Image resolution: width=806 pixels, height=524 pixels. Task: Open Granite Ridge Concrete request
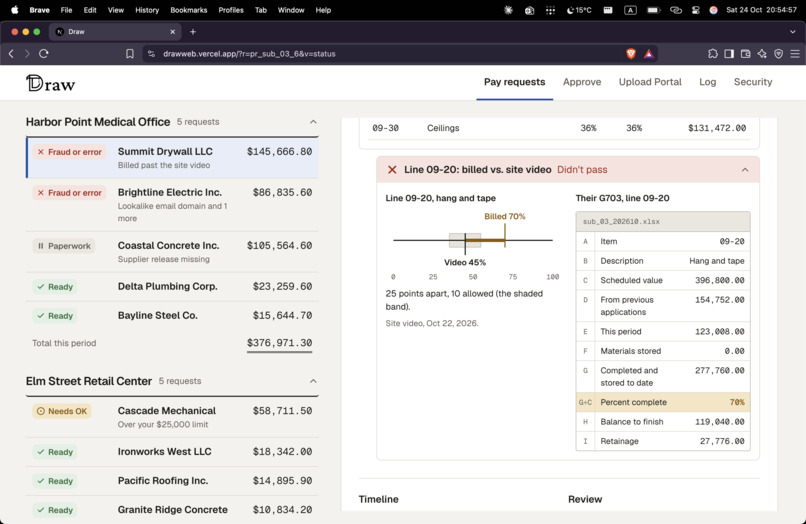point(172,510)
